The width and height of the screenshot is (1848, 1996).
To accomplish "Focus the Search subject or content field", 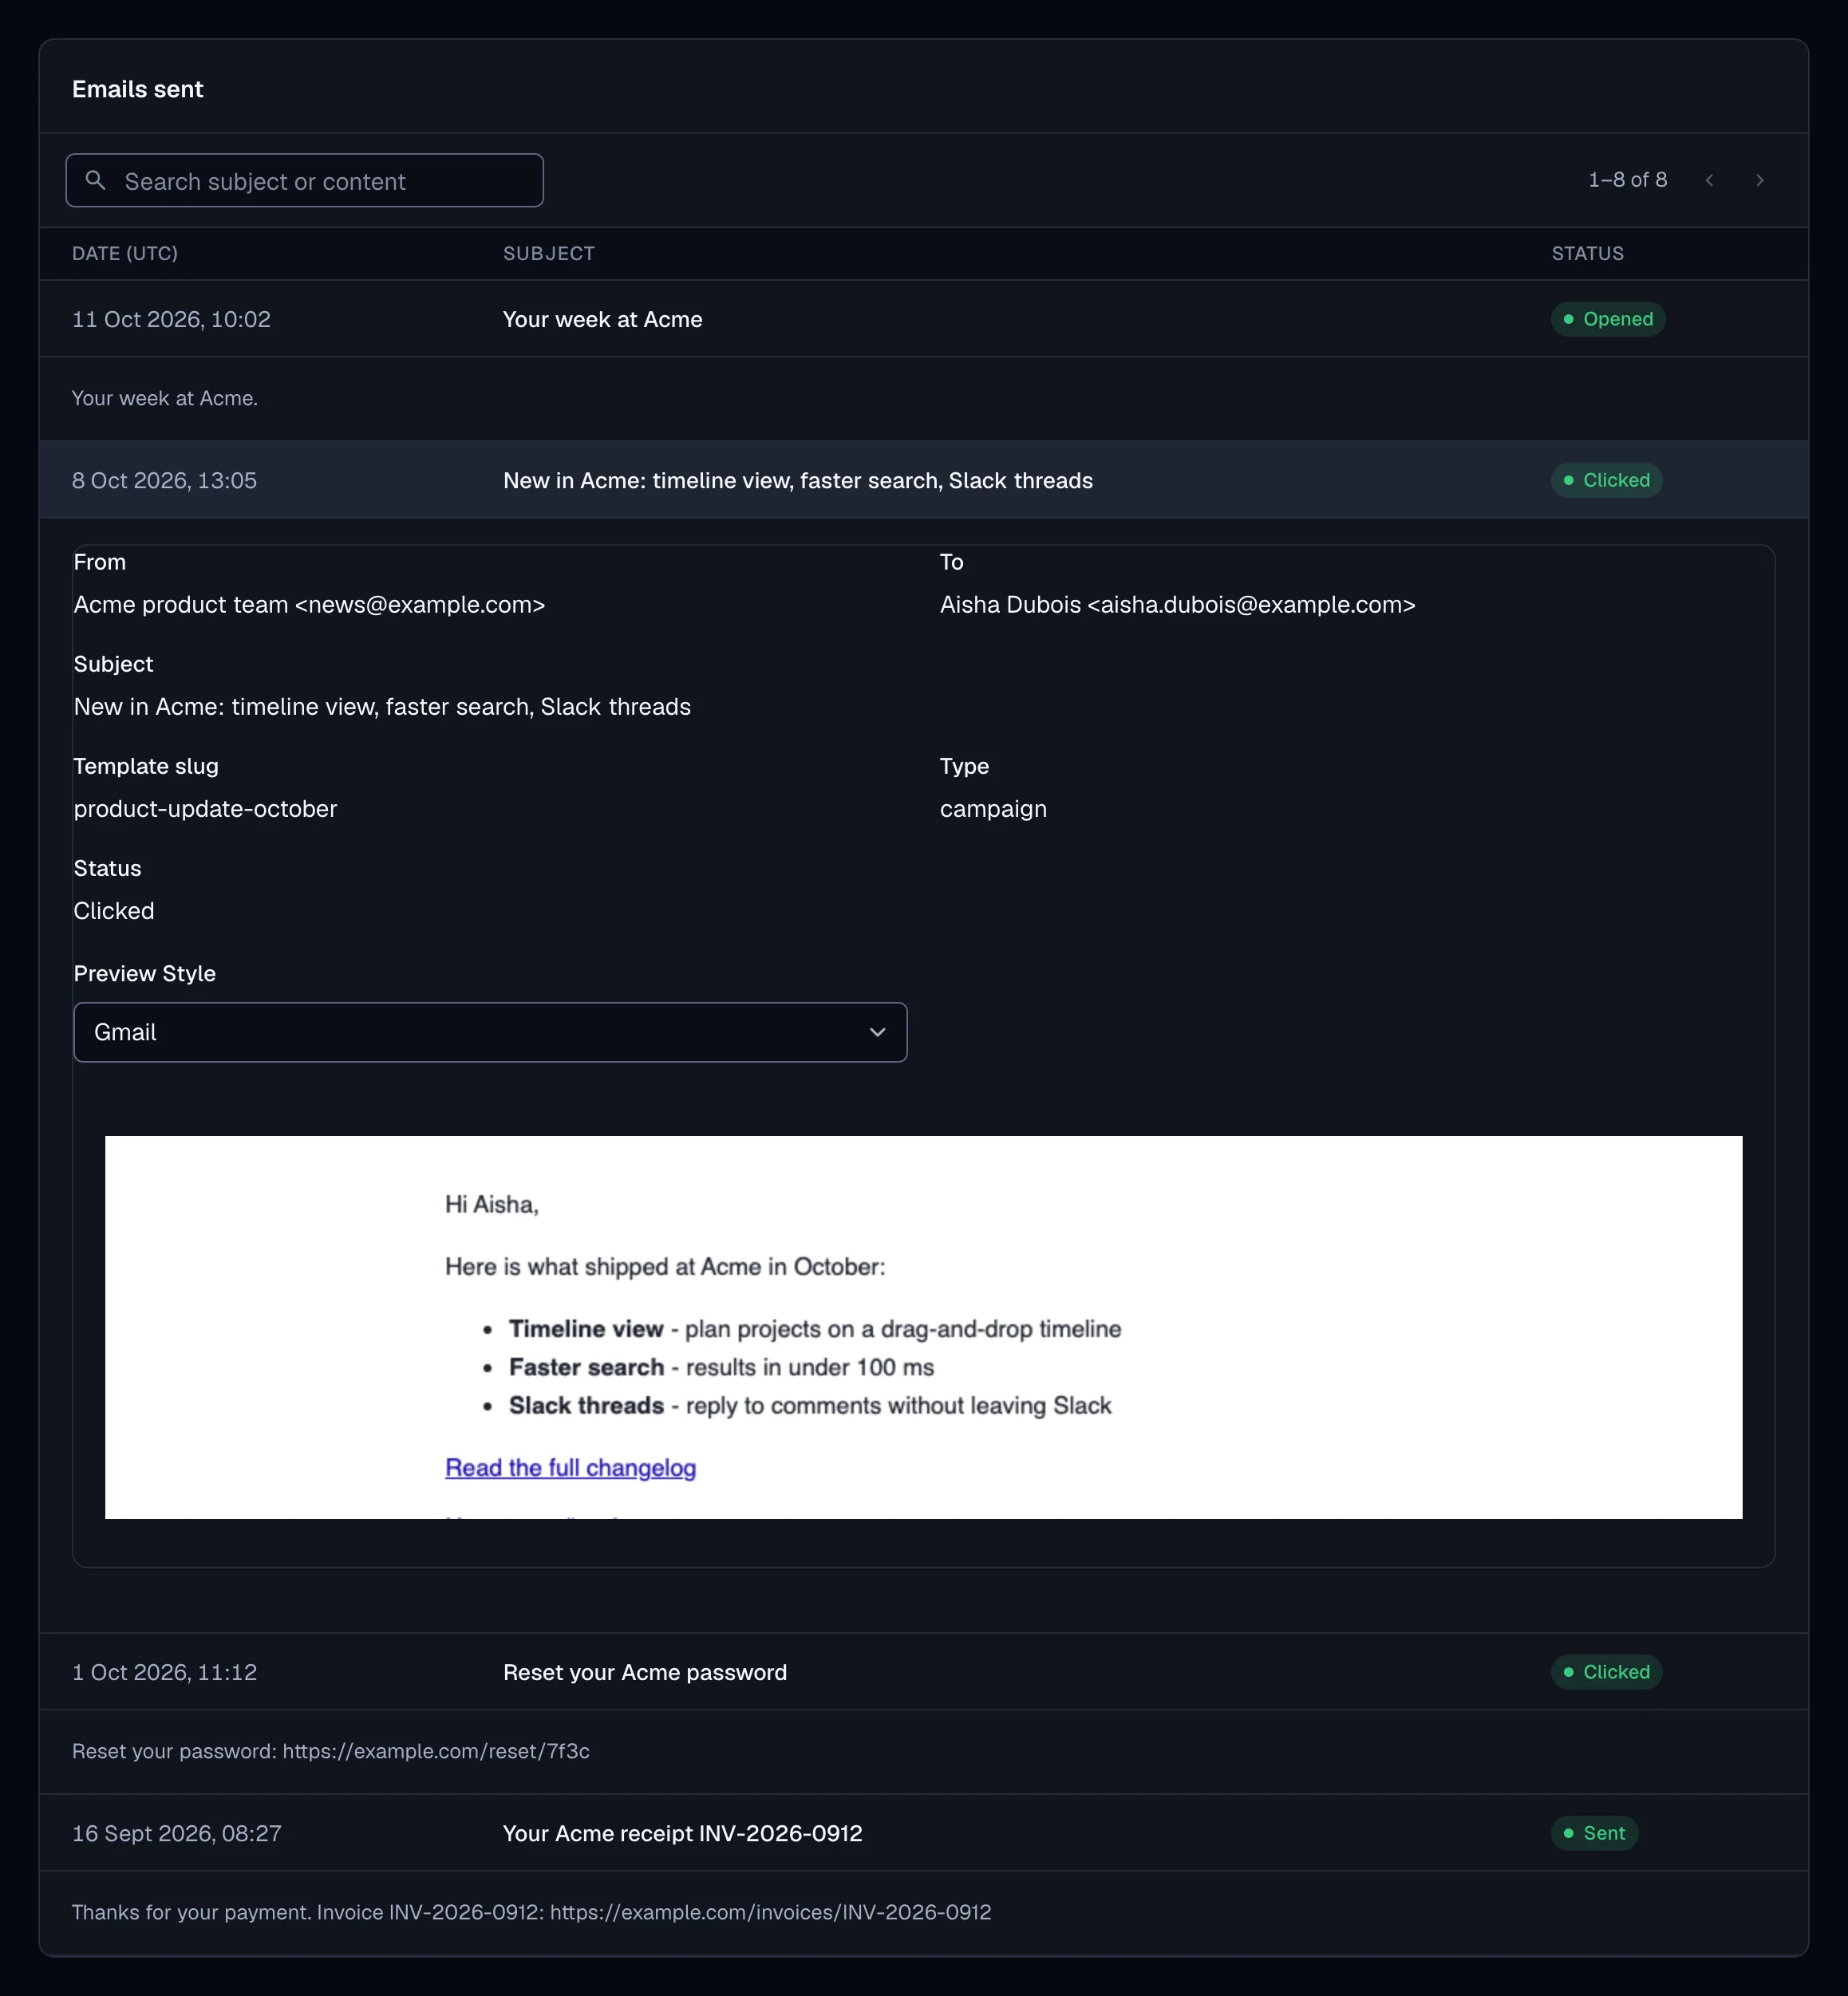I will [x=304, y=180].
